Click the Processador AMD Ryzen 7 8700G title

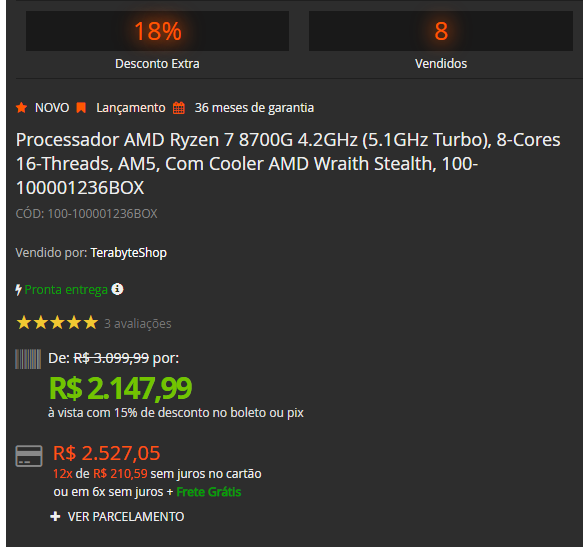(288, 164)
